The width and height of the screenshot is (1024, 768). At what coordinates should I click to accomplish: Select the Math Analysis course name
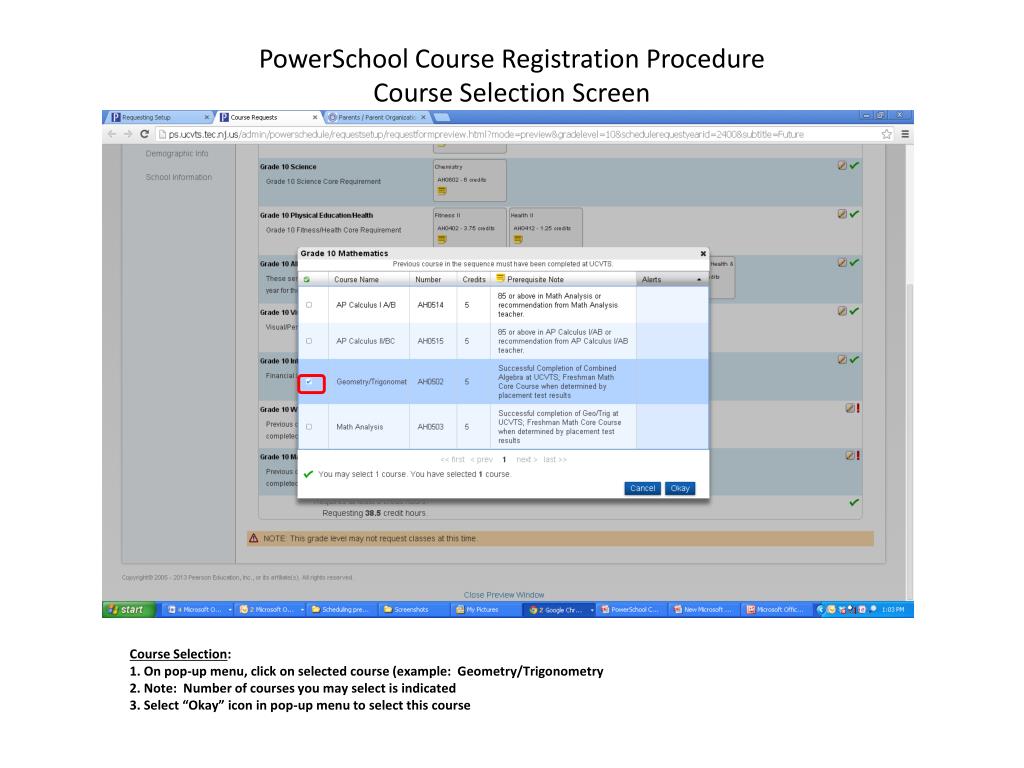(x=360, y=427)
